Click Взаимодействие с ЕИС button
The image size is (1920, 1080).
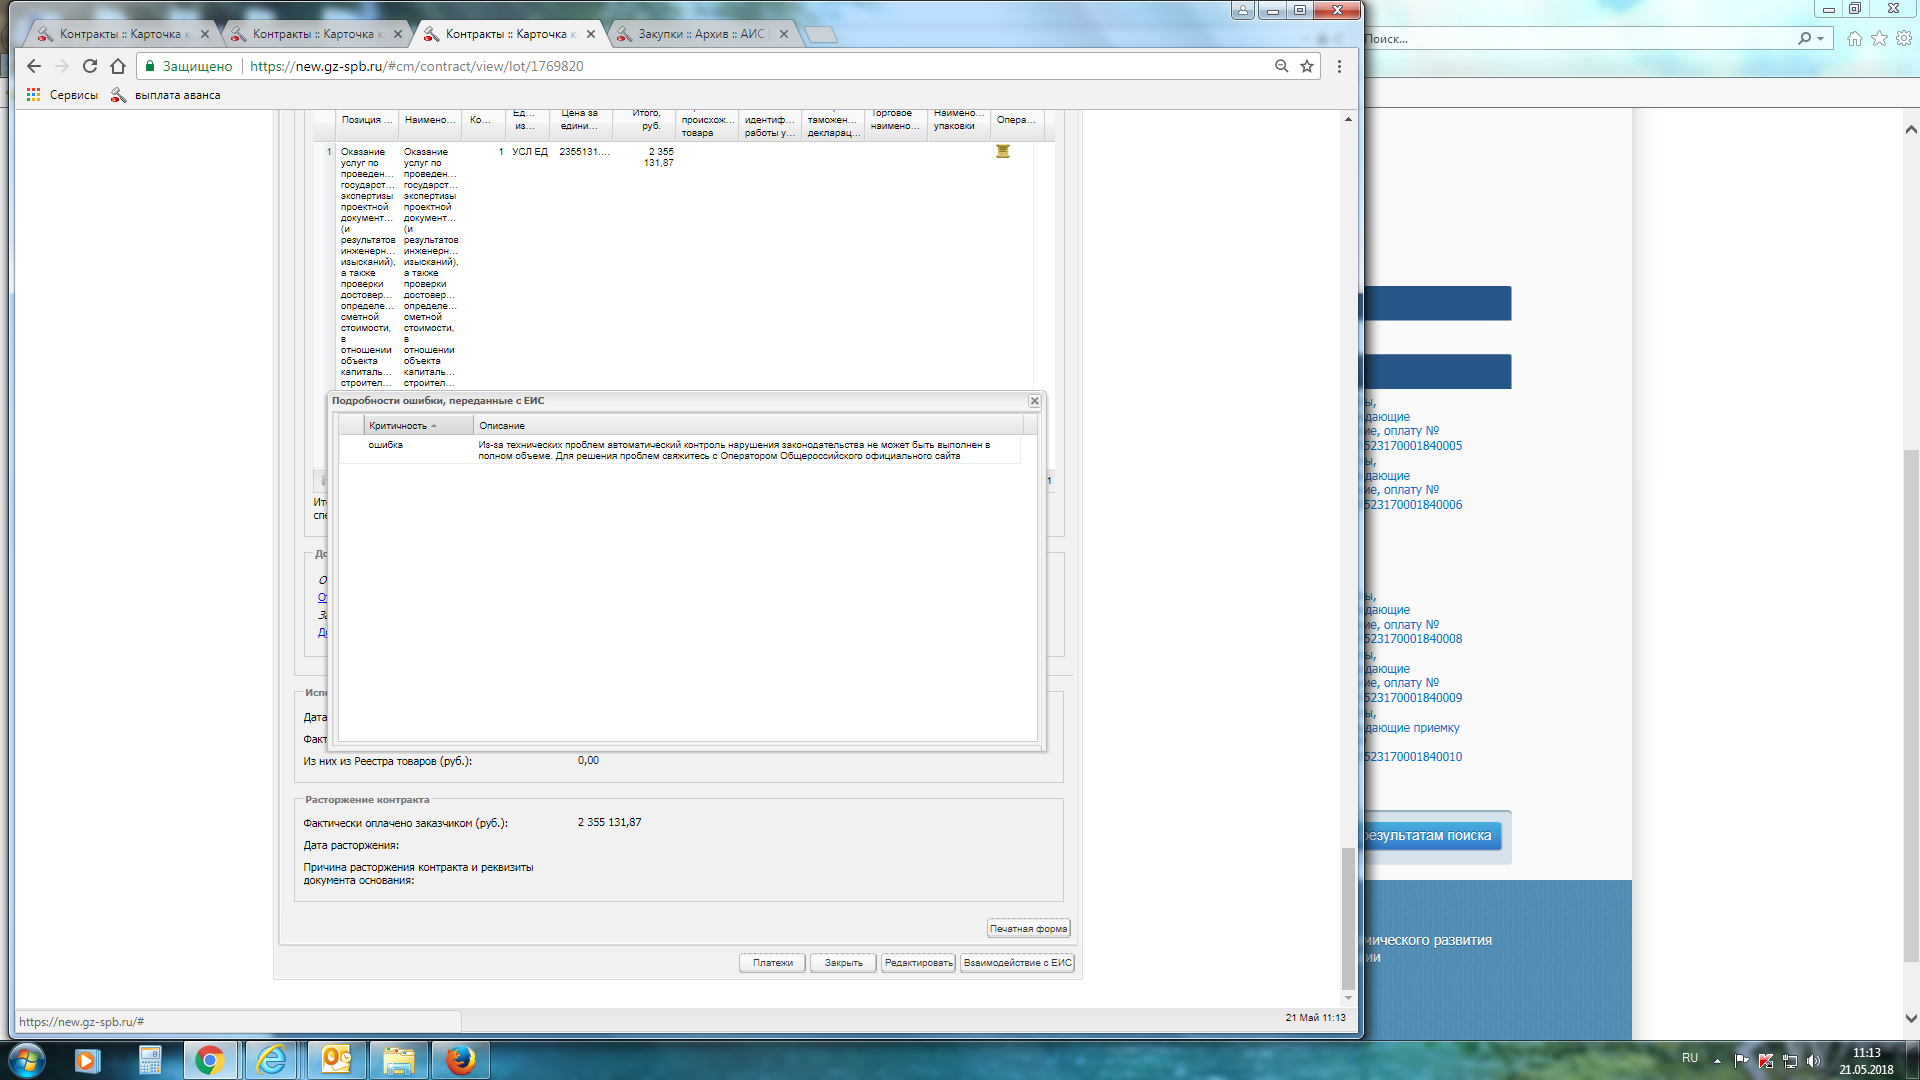[x=1017, y=963]
